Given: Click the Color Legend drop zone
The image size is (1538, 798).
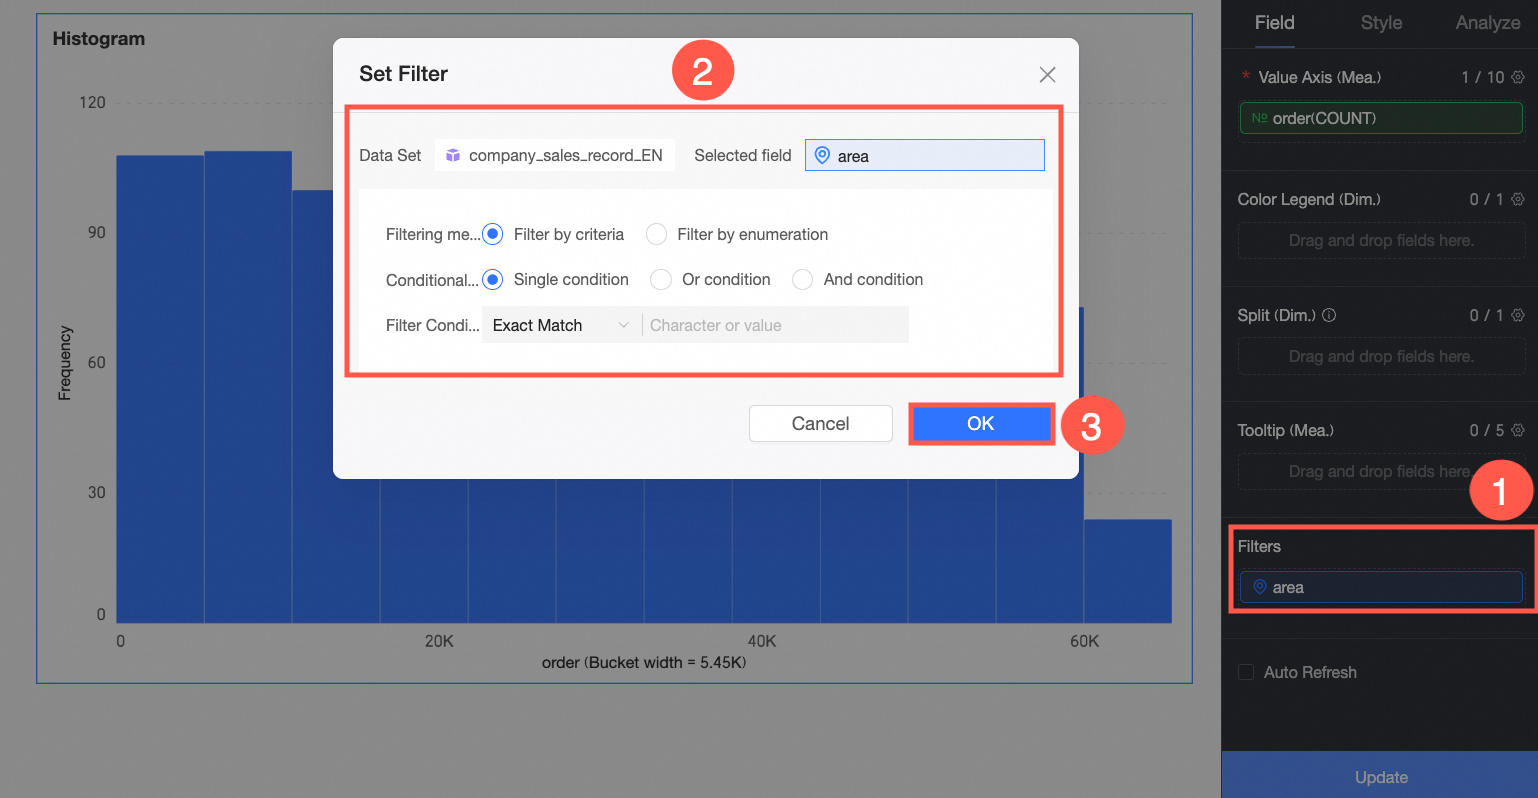Looking at the screenshot, I should [1381, 241].
